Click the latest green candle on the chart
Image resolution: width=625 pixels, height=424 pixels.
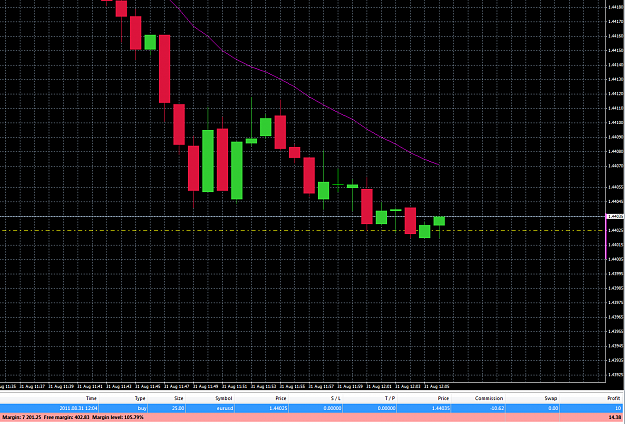(439, 221)
